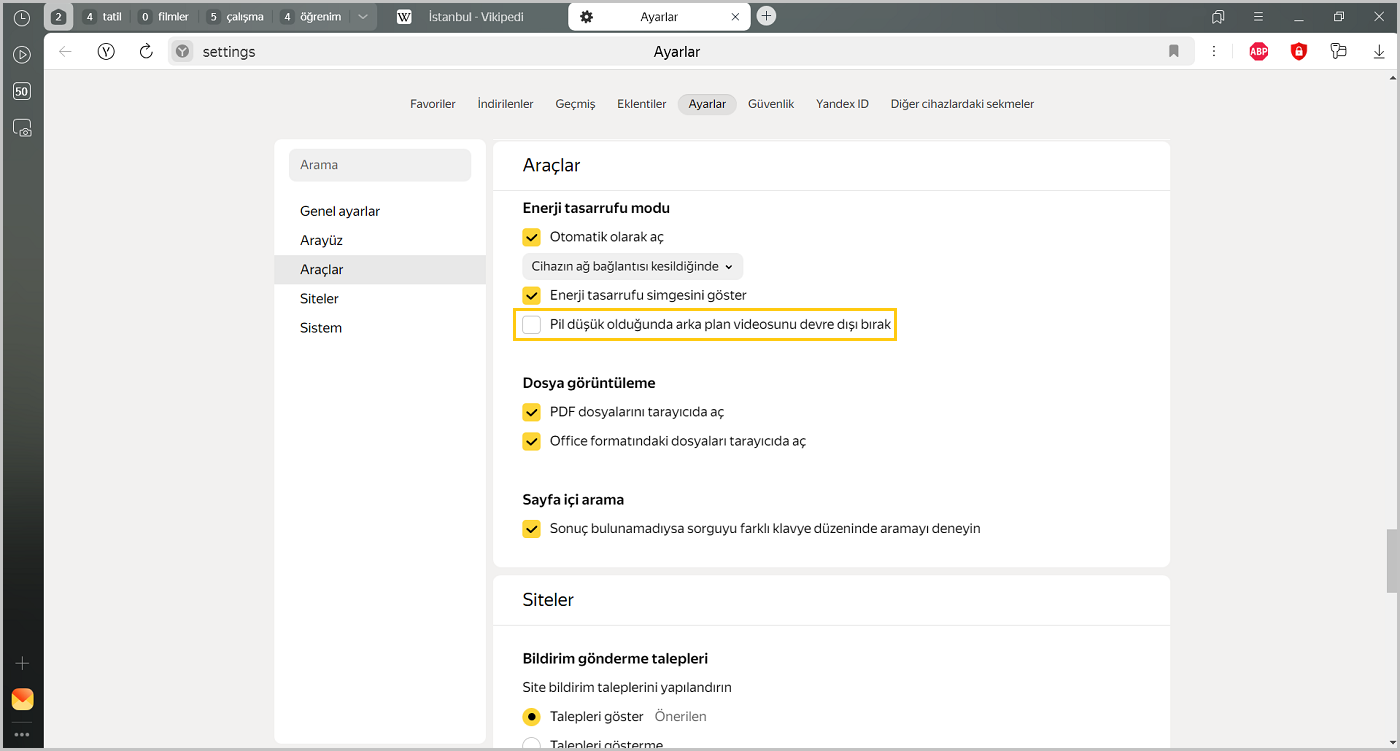Click the Arama settings search field
1400x751 pixels.
[380, 165]
